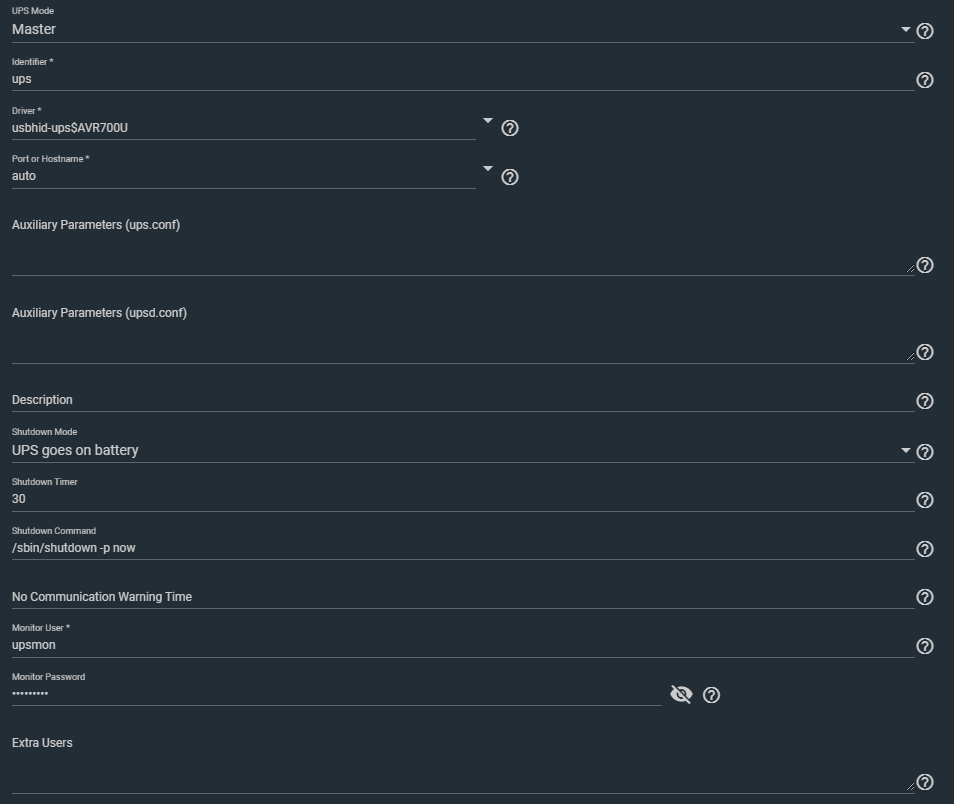Open help for Auxiliary Parameters (upsd.conf)

click(x=925, y=352)
